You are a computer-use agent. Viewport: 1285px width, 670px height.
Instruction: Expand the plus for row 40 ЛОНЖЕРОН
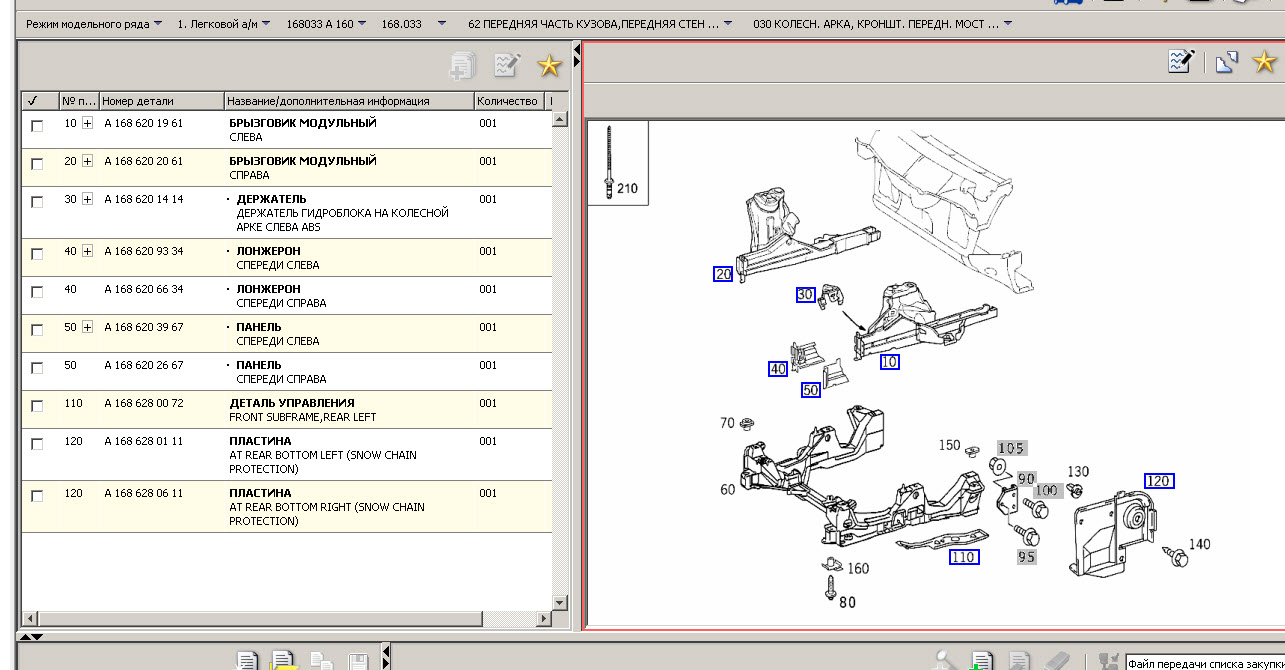tap(87, 251)
